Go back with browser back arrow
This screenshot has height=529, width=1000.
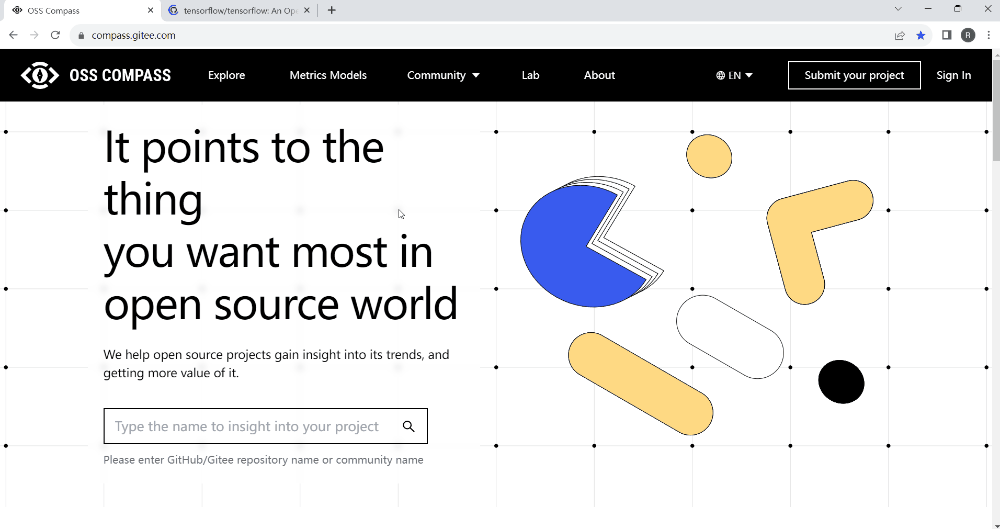(13, 35)
